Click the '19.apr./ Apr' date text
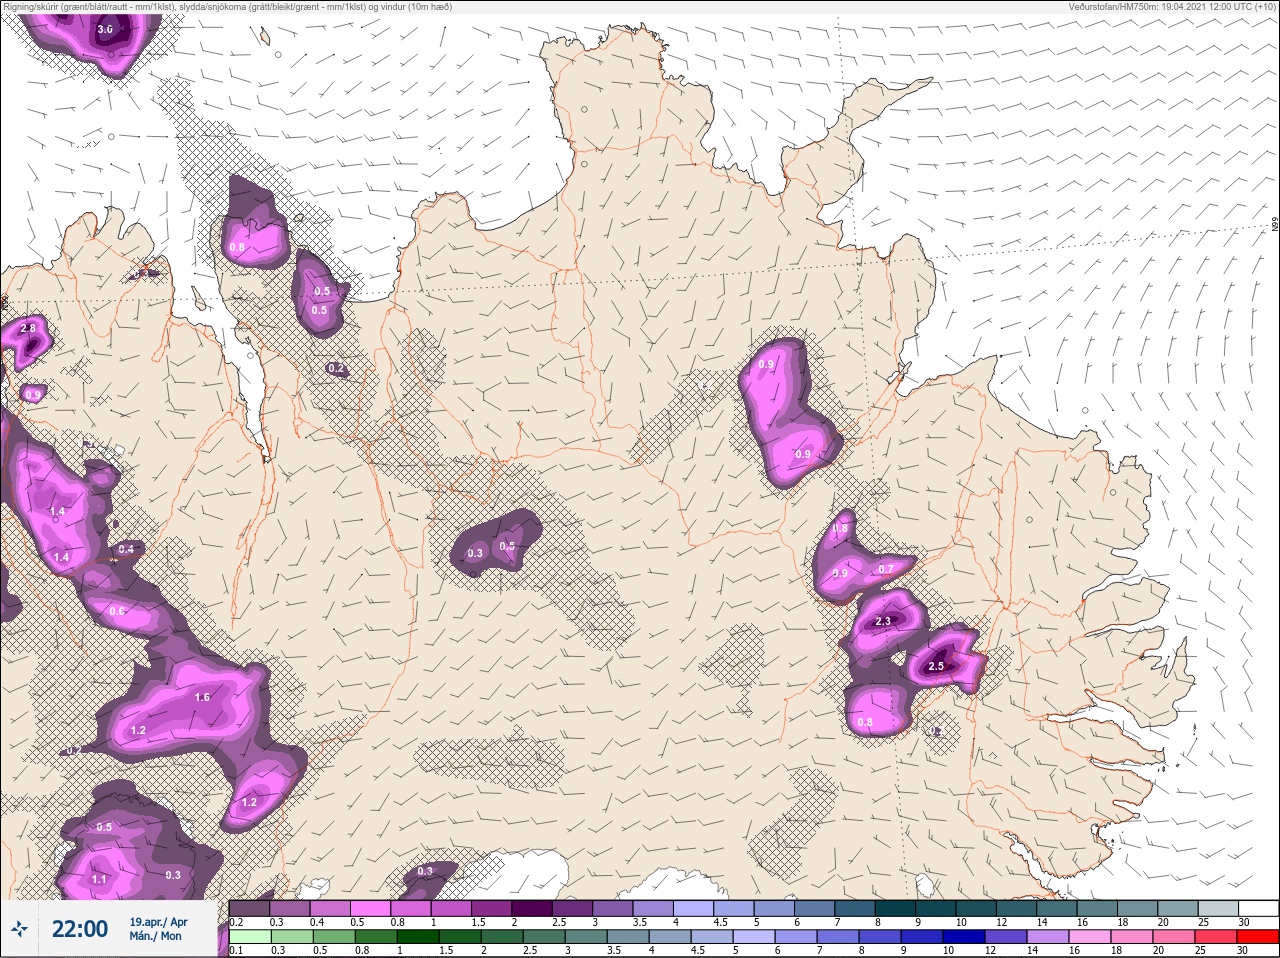This screenshot has width=1280, height=958. pos(158,921)
